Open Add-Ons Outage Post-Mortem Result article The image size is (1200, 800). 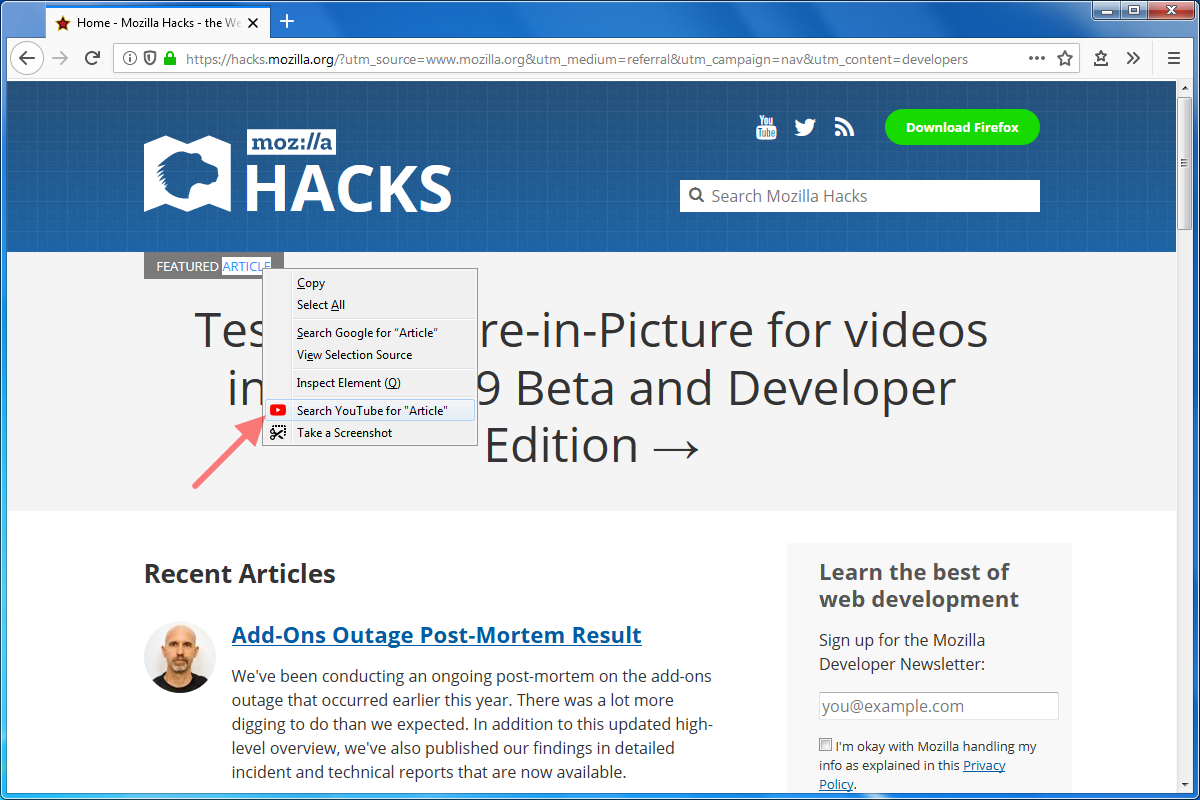click(x=436, y=635)
